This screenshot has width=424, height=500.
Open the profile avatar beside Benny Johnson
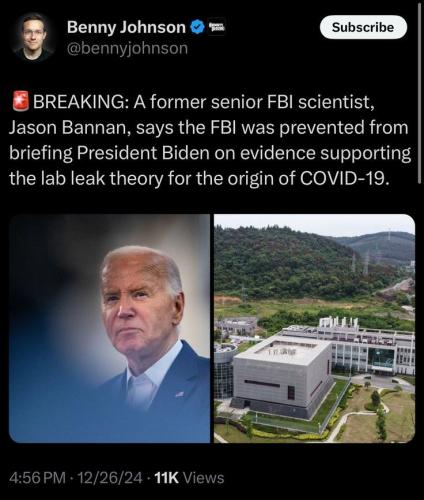(x=33, y=37)
